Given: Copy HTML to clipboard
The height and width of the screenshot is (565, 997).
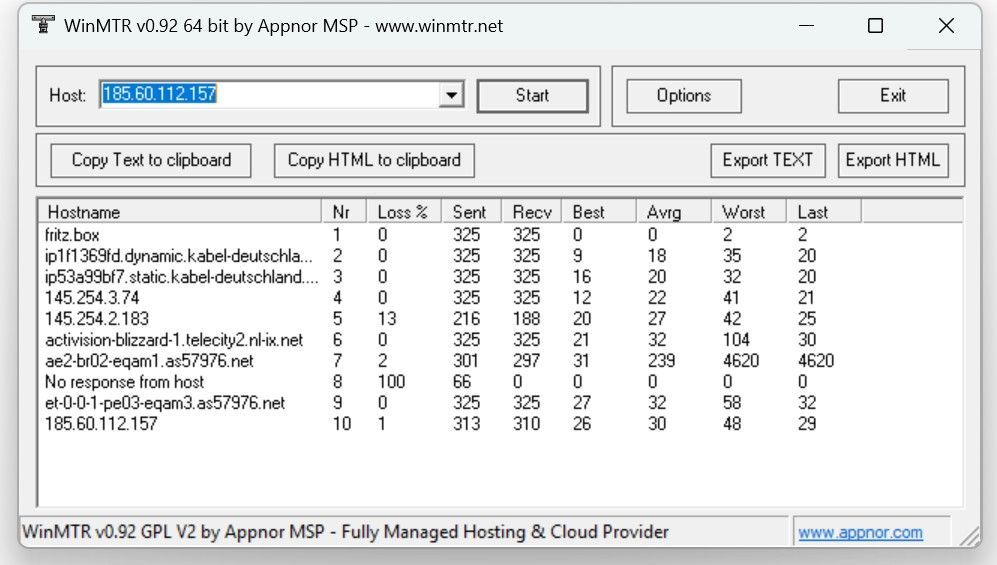Looking at the screenshot, I should [x=374, y=160].
